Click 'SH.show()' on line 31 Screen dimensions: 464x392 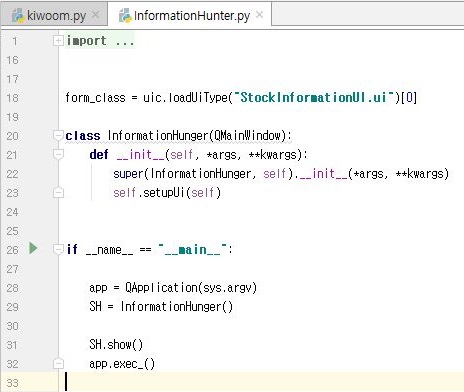point(116,345)
